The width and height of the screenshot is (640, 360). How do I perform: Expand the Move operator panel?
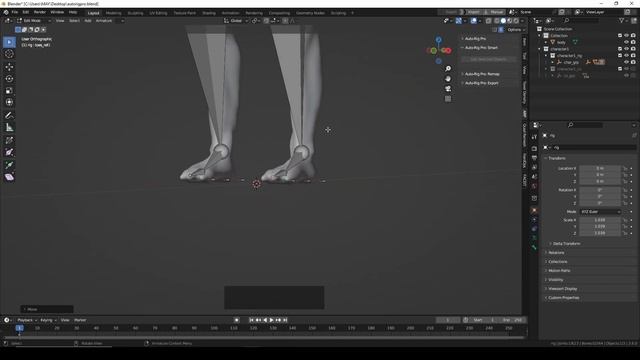(x=47, y=309)
